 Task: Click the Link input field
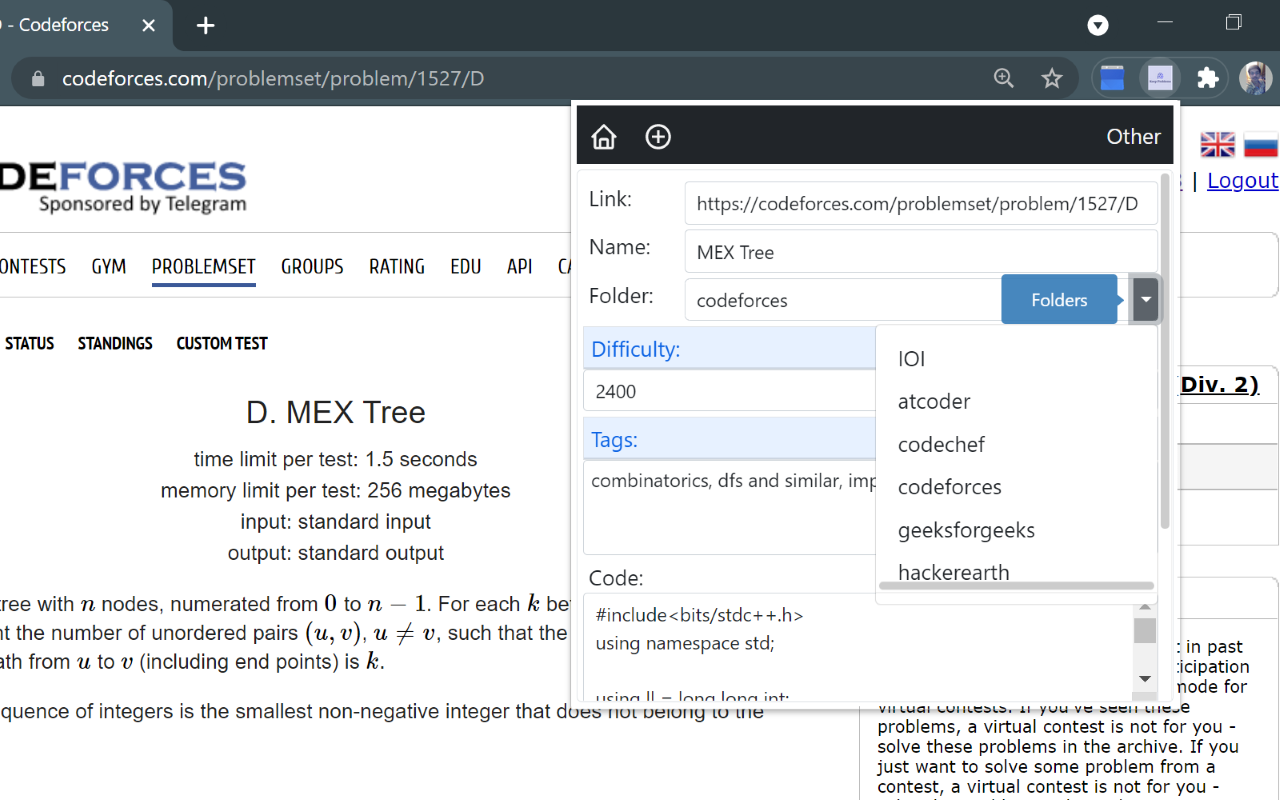point(921,204)
